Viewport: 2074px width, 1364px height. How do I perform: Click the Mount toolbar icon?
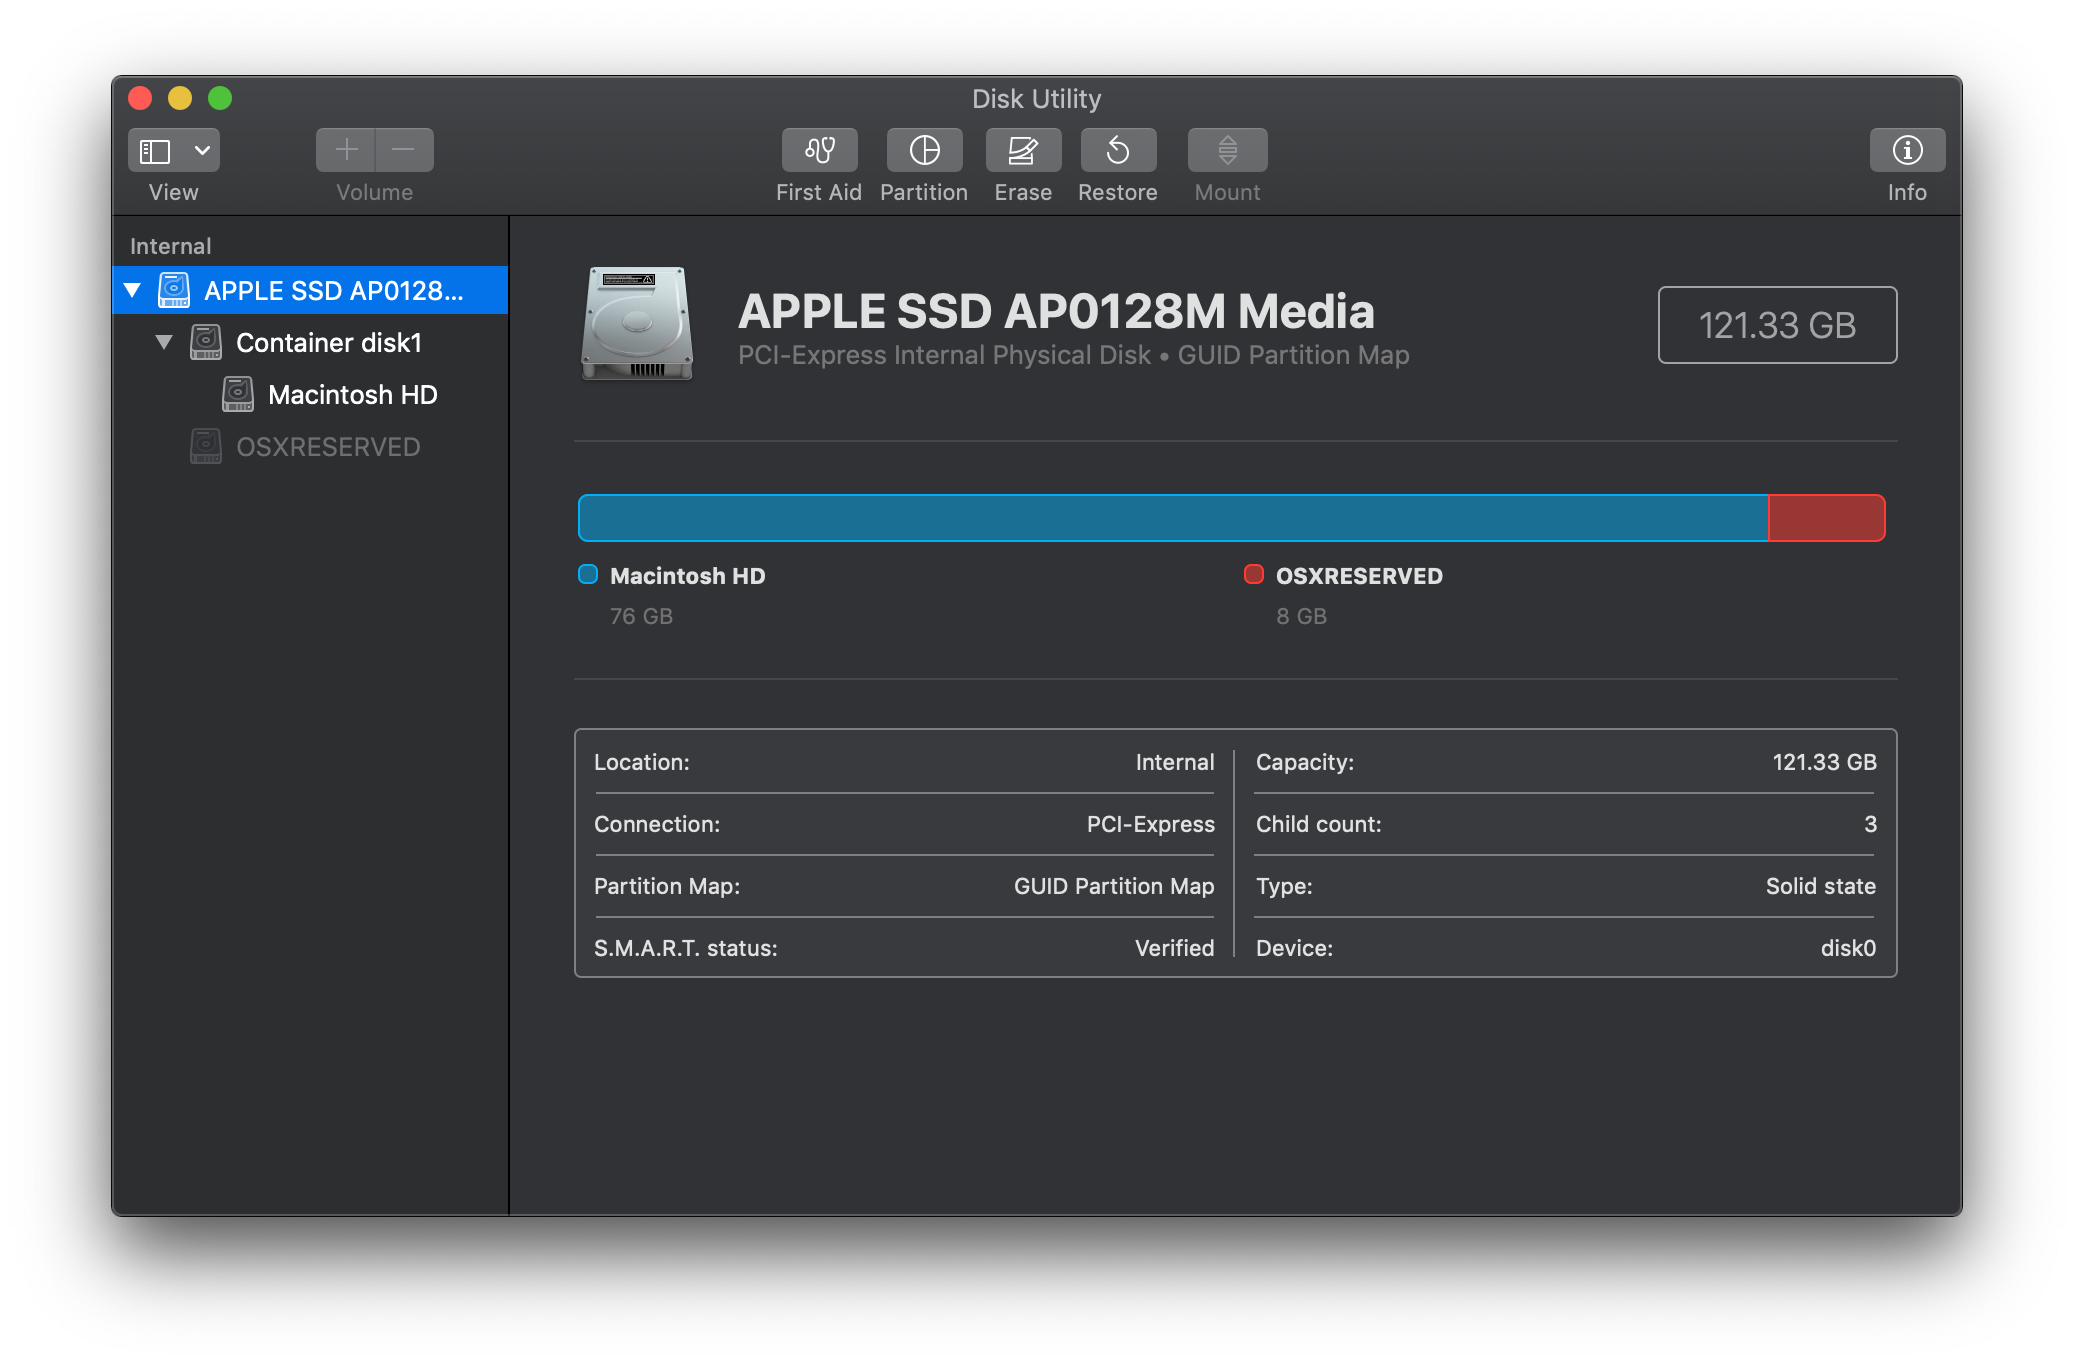tap(1227, 150)
